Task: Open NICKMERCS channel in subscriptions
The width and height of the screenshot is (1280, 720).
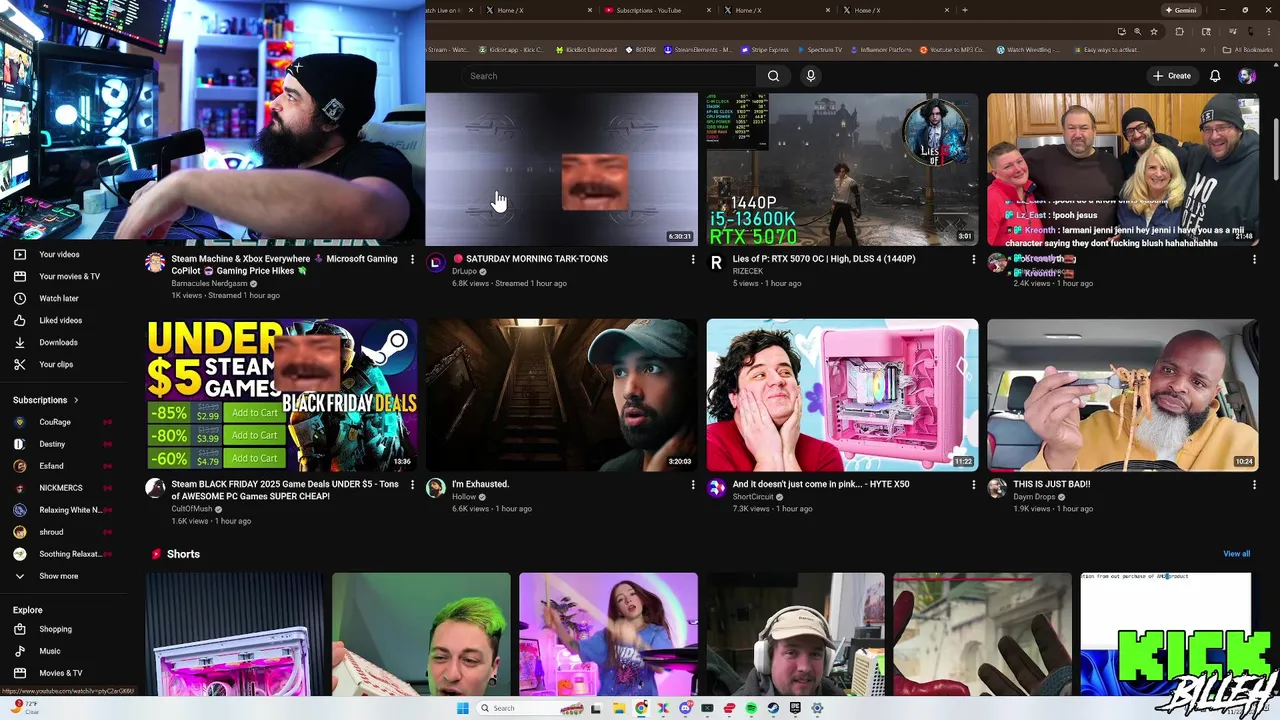Action: click(60, 488)
